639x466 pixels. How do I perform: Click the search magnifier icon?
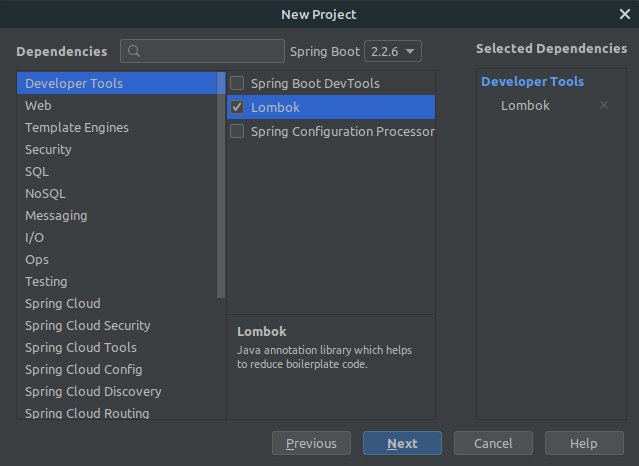tap(135, 51)
